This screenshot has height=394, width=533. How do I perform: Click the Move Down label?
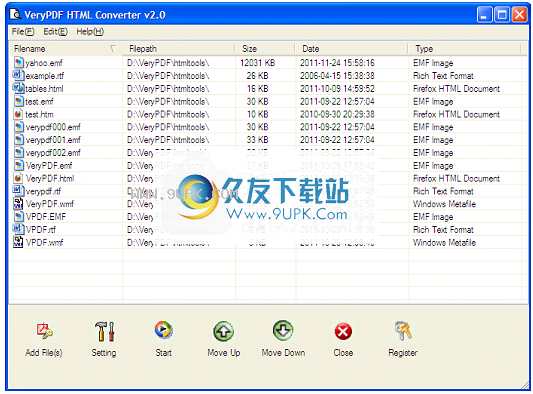click(283, 353)
